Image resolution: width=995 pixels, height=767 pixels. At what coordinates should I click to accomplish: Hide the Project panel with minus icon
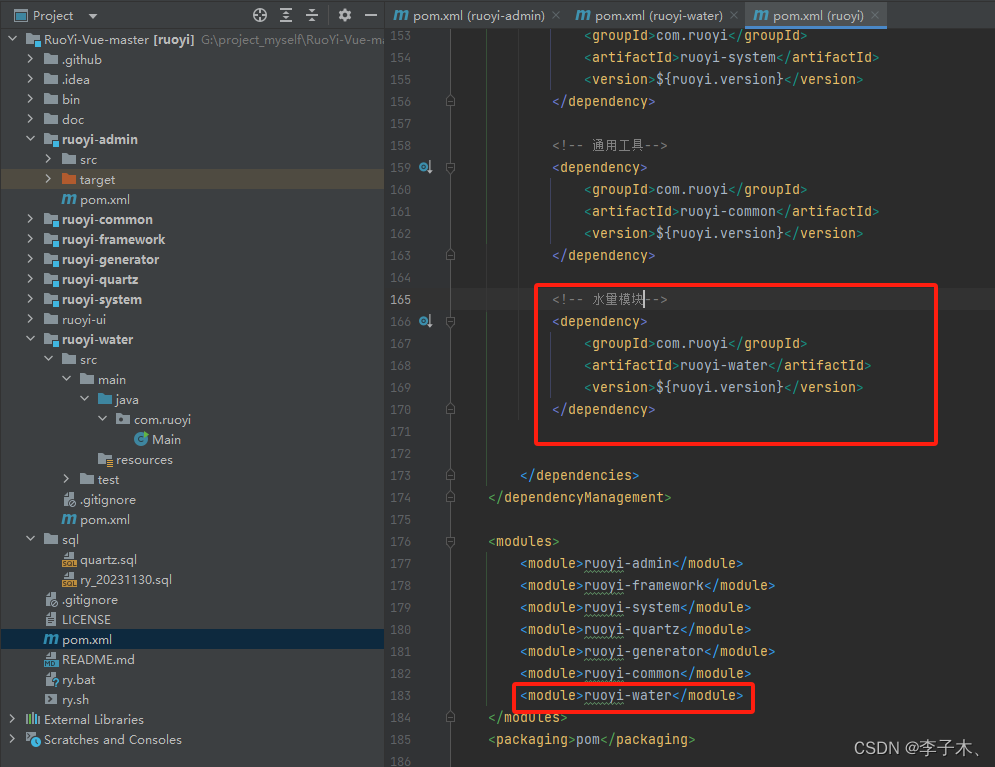click(x=371, y=15)
